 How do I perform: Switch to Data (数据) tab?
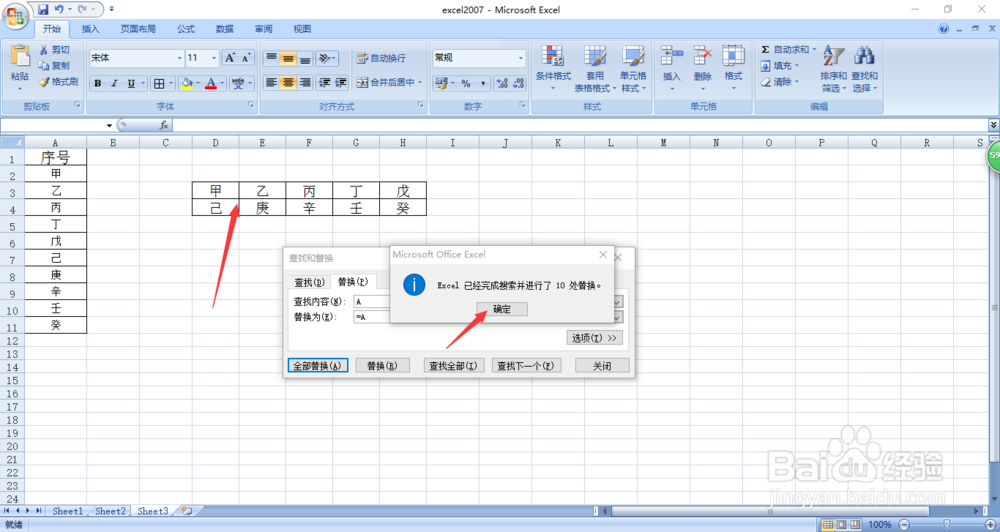click(224, 29)
